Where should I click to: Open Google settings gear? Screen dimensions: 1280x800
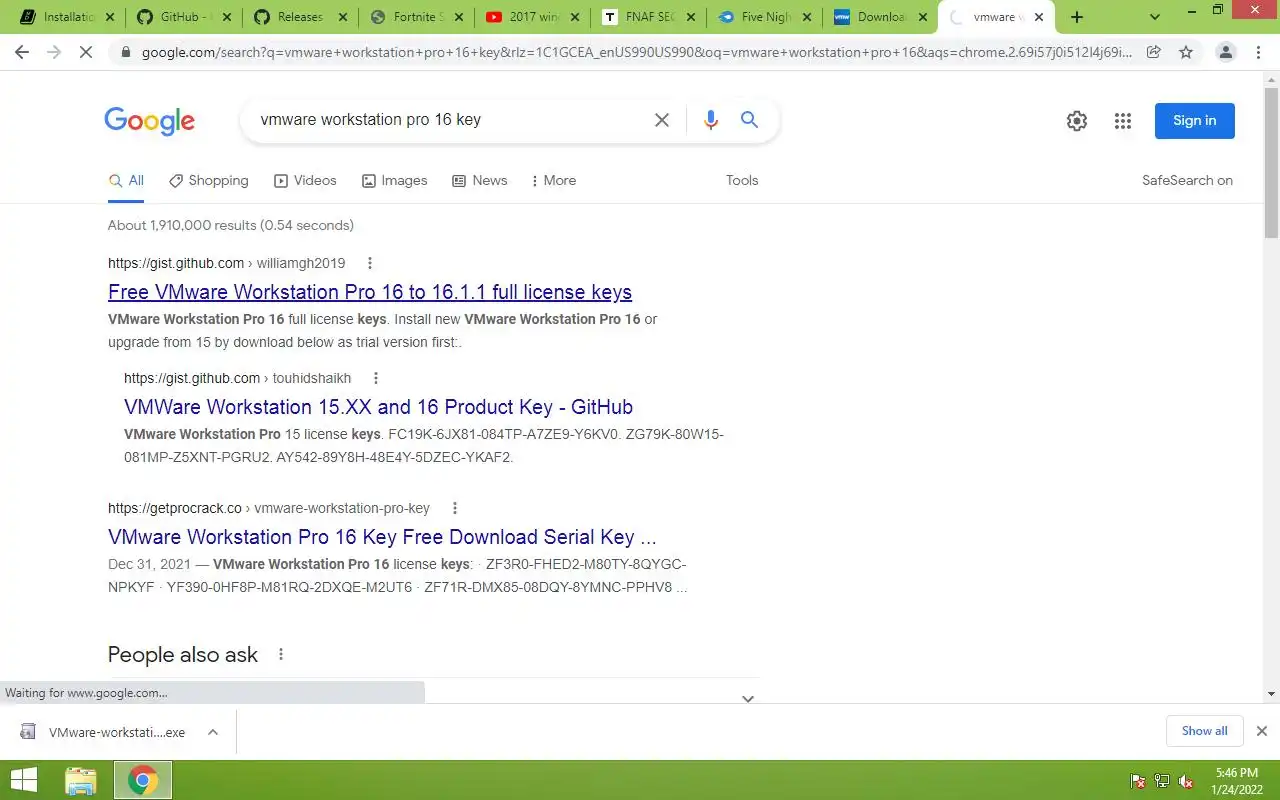[1077, 121]
